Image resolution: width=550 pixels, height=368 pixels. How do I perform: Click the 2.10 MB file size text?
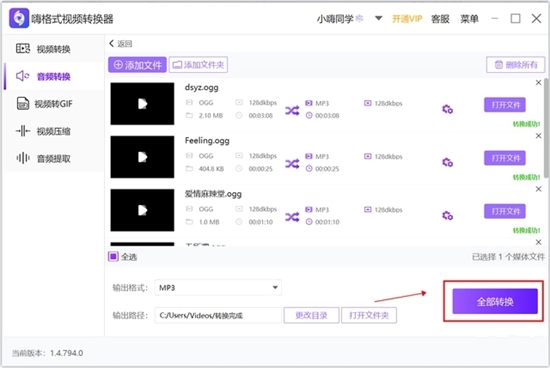coord(210,115)
